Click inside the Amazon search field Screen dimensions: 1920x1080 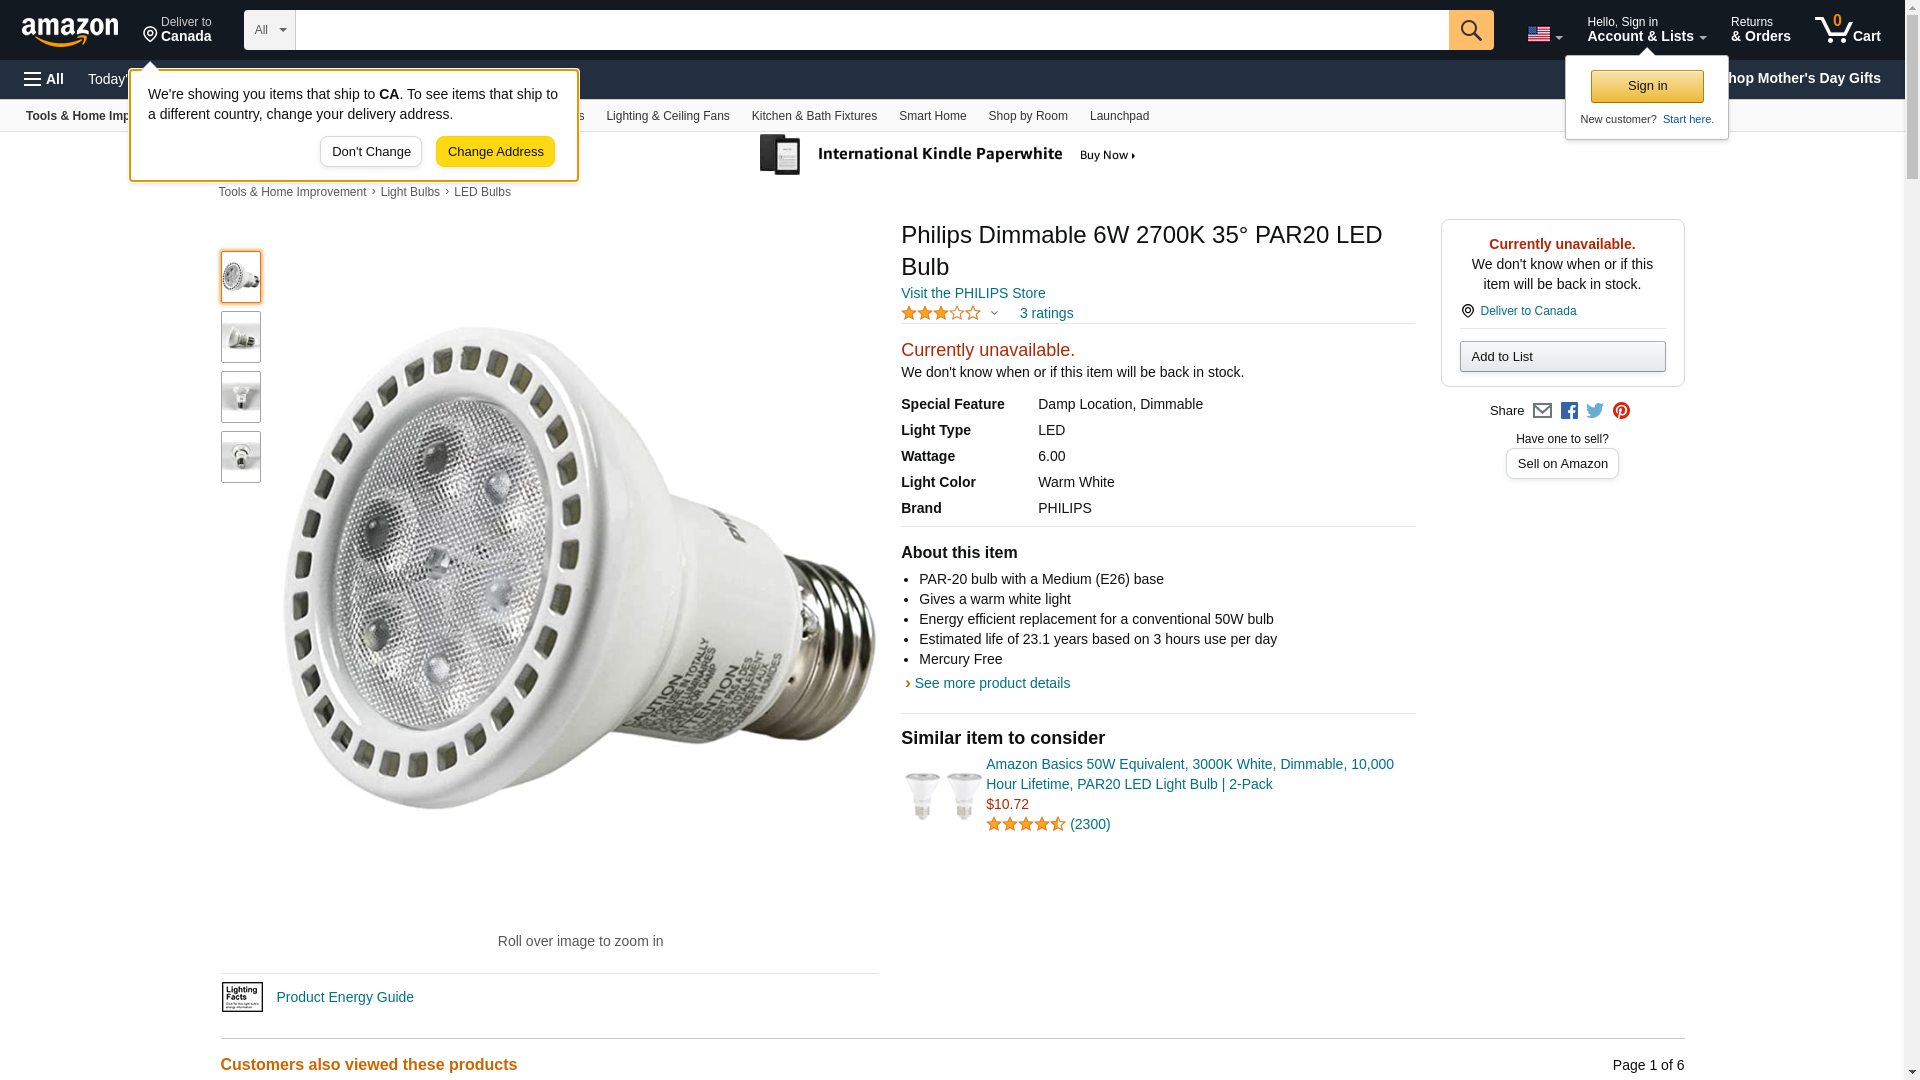click(x=870, y=30)
